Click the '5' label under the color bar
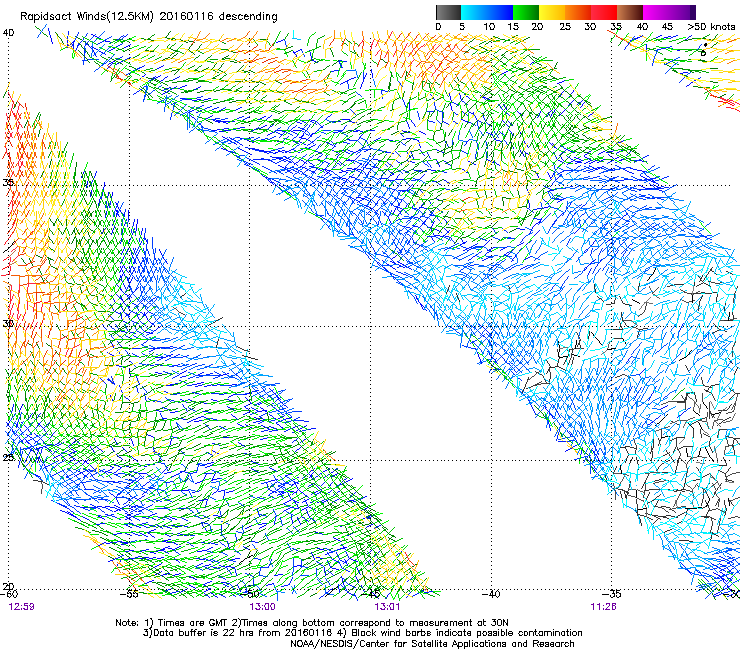Image resolution: width=740 pixels, height=650 pixels. coord(462,27)
